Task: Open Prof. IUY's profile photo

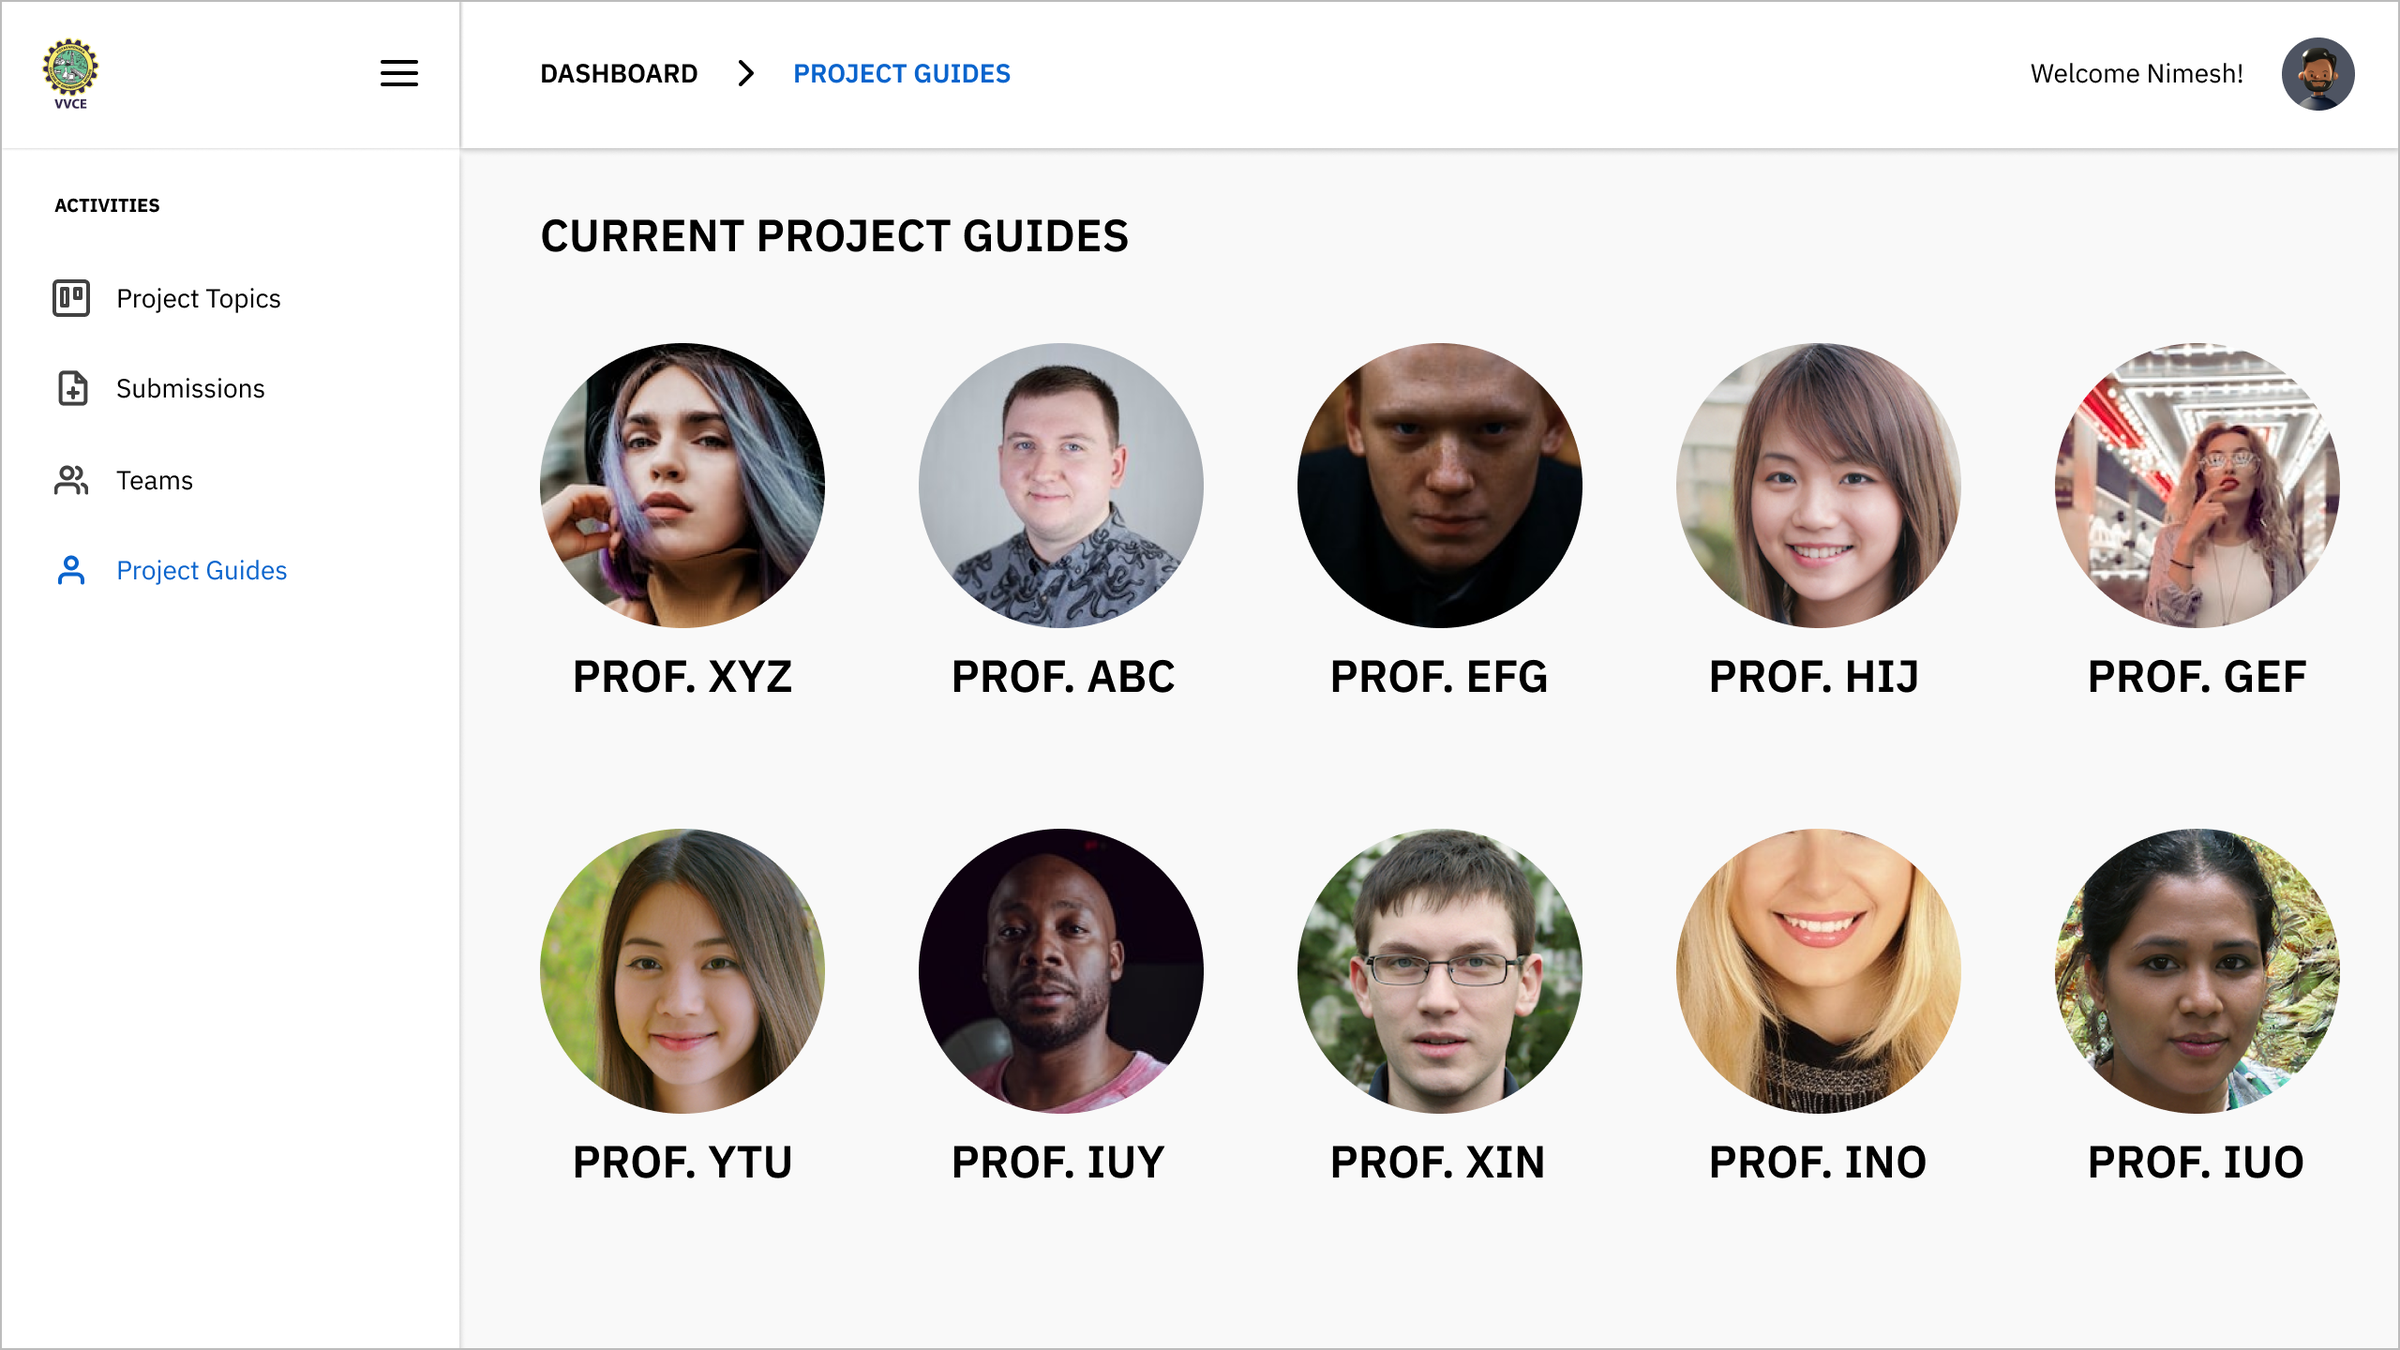Action: pyautogui.click(x=1061, y=970)
